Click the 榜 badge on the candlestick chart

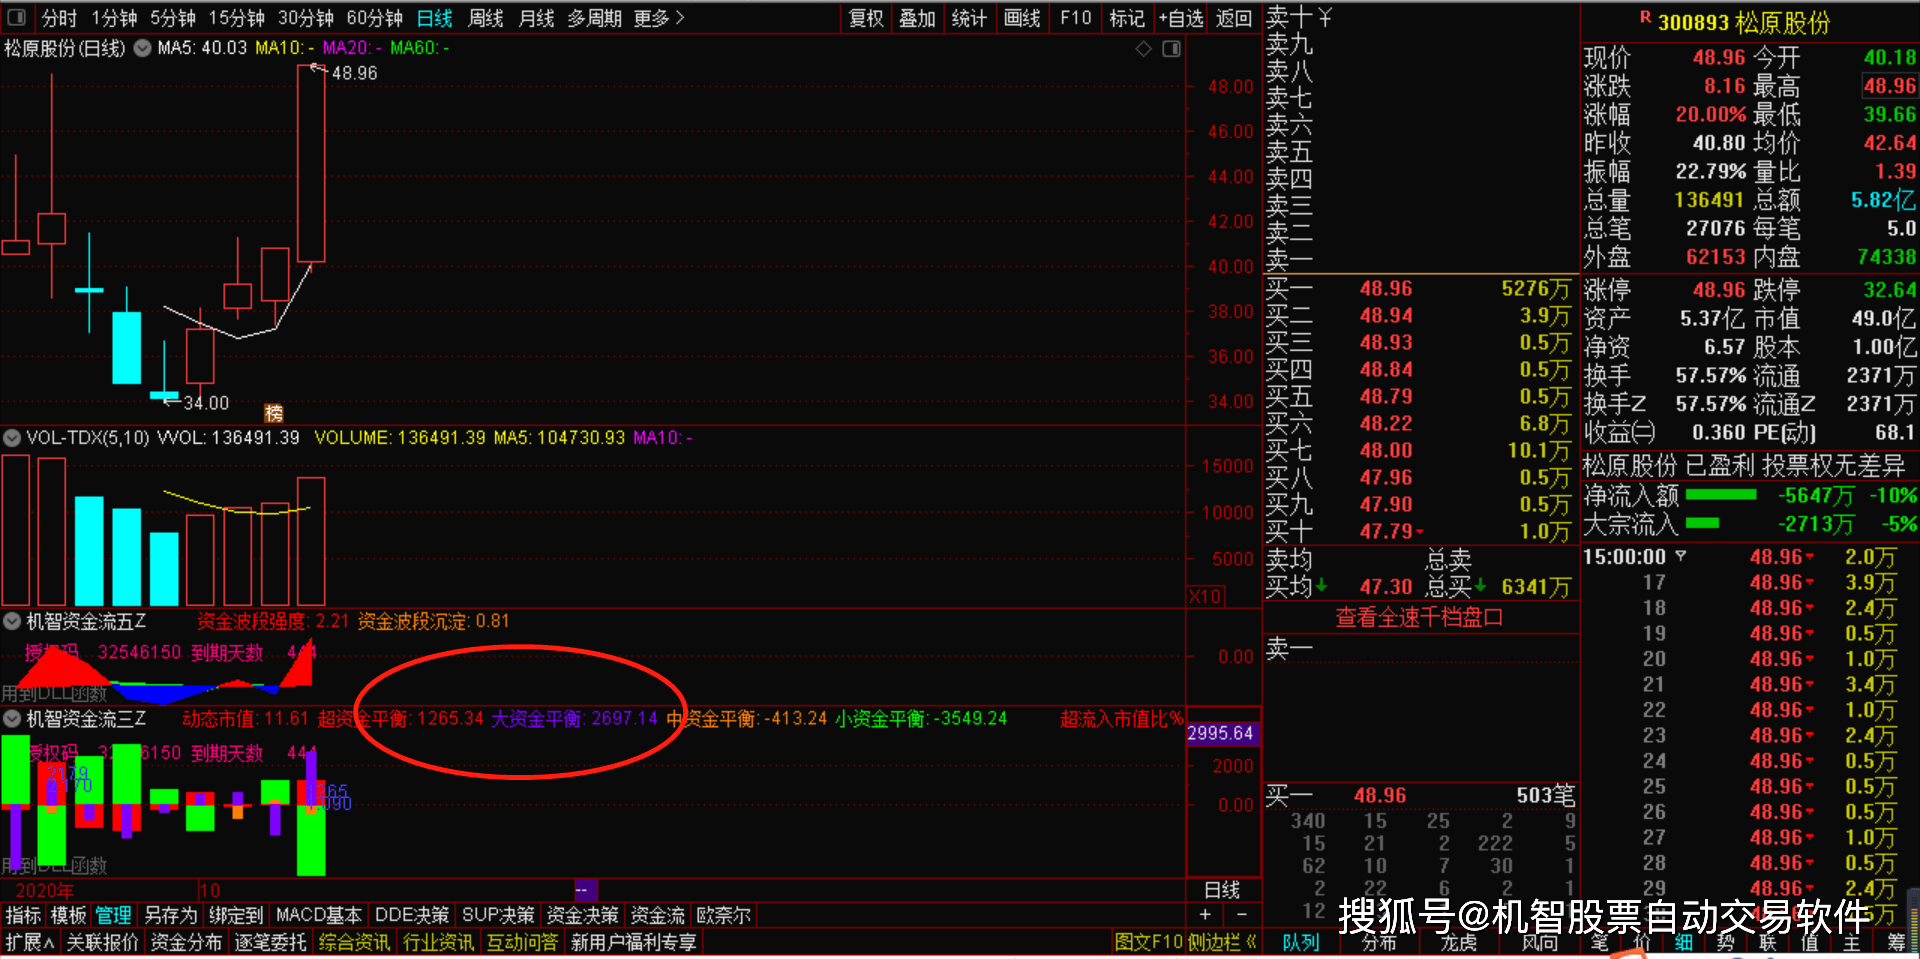[273, 413]
